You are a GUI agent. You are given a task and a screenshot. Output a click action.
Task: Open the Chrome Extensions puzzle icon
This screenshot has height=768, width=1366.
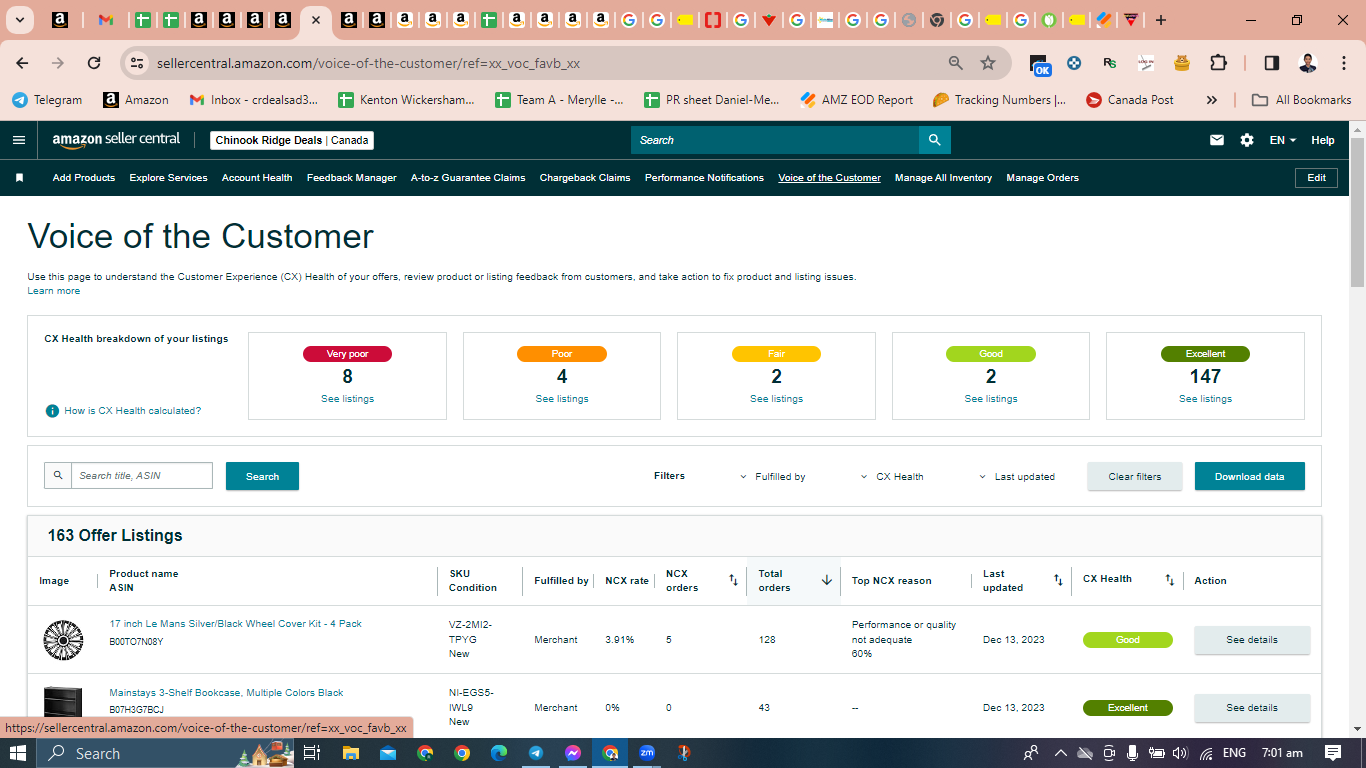tap(1218, 63)
